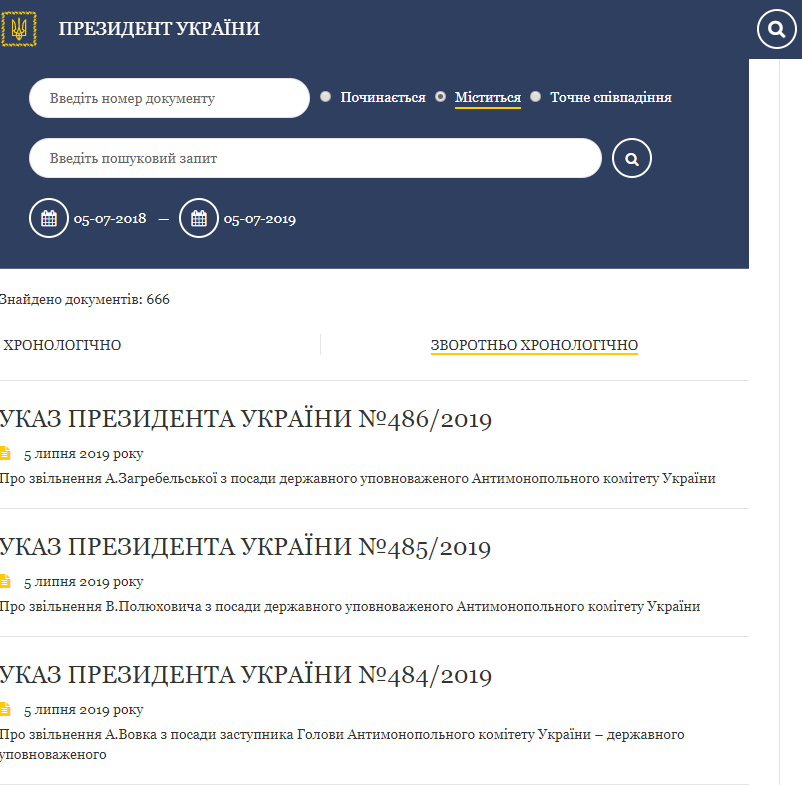Screen dimensions: 802x785
Task: Open decree 'Указ Президента України №486/2019'
Action: (246, 419)
